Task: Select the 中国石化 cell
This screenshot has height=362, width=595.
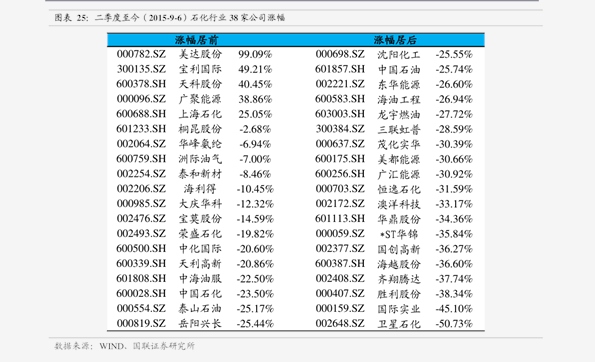Action: point(200,293)
